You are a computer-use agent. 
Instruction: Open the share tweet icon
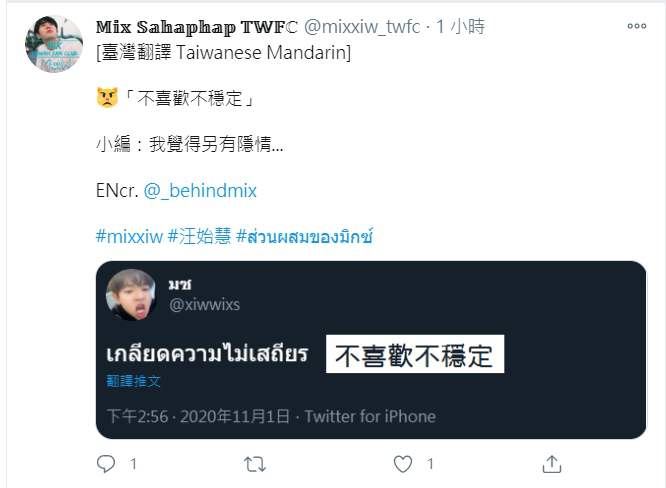click(x=552, y=464)
